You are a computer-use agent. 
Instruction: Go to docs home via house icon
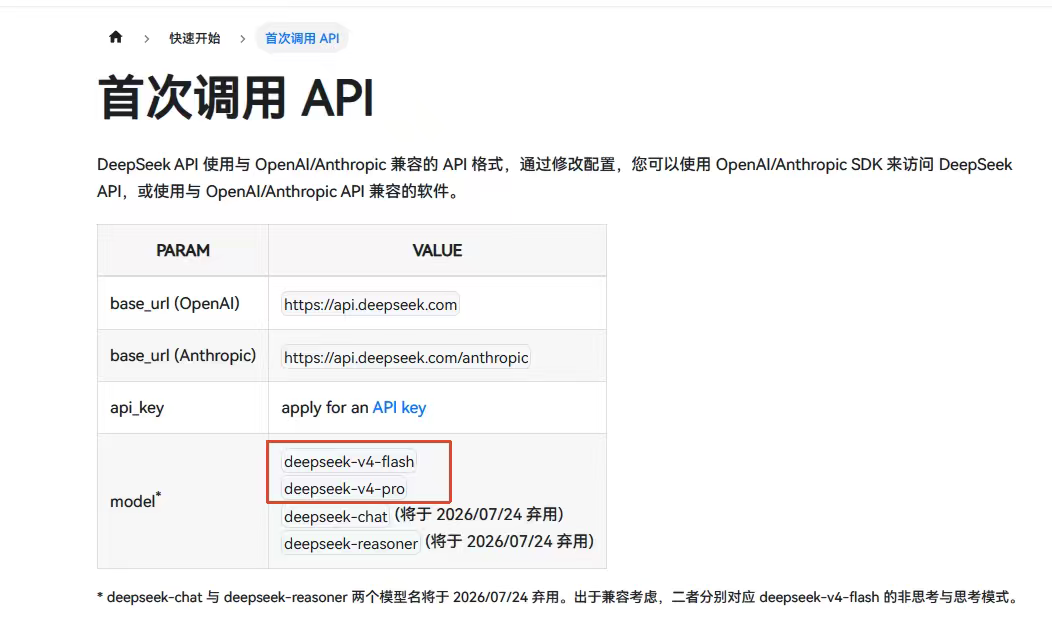[115, 37]
